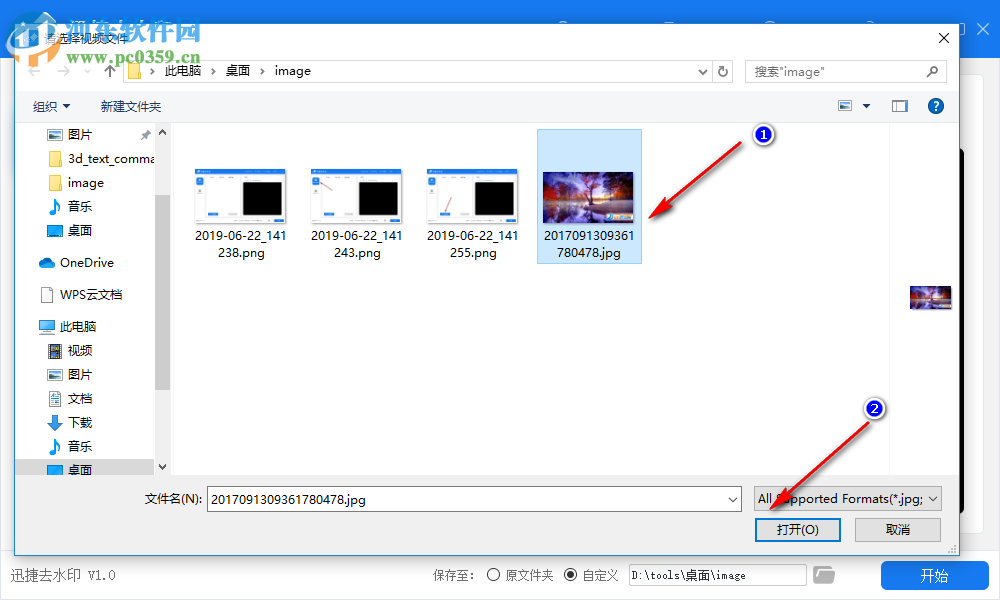Select file 2019-06-22_141238.png

pyautogui.click(x=240, y=214)
